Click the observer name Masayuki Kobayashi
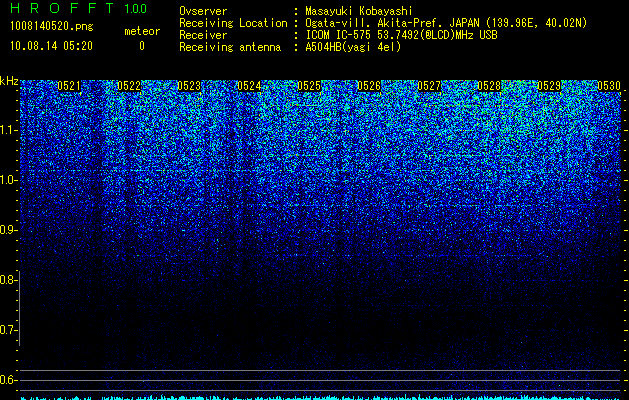This screenshot has height=400, width=629. pyautogui.click(x=359, y=11)
